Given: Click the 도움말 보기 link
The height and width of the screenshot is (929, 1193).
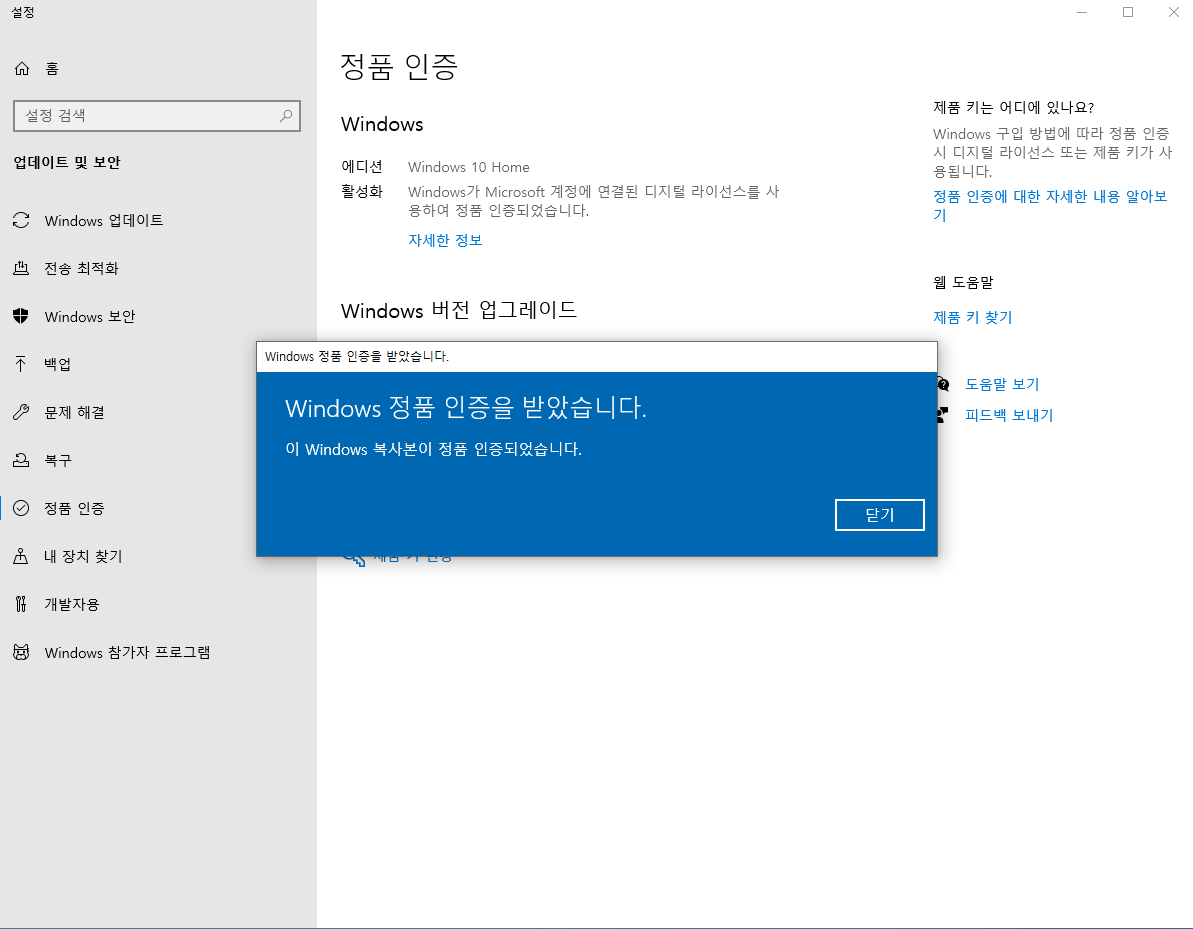Looking at the screenshot, I should click(x=1002, y=384).
